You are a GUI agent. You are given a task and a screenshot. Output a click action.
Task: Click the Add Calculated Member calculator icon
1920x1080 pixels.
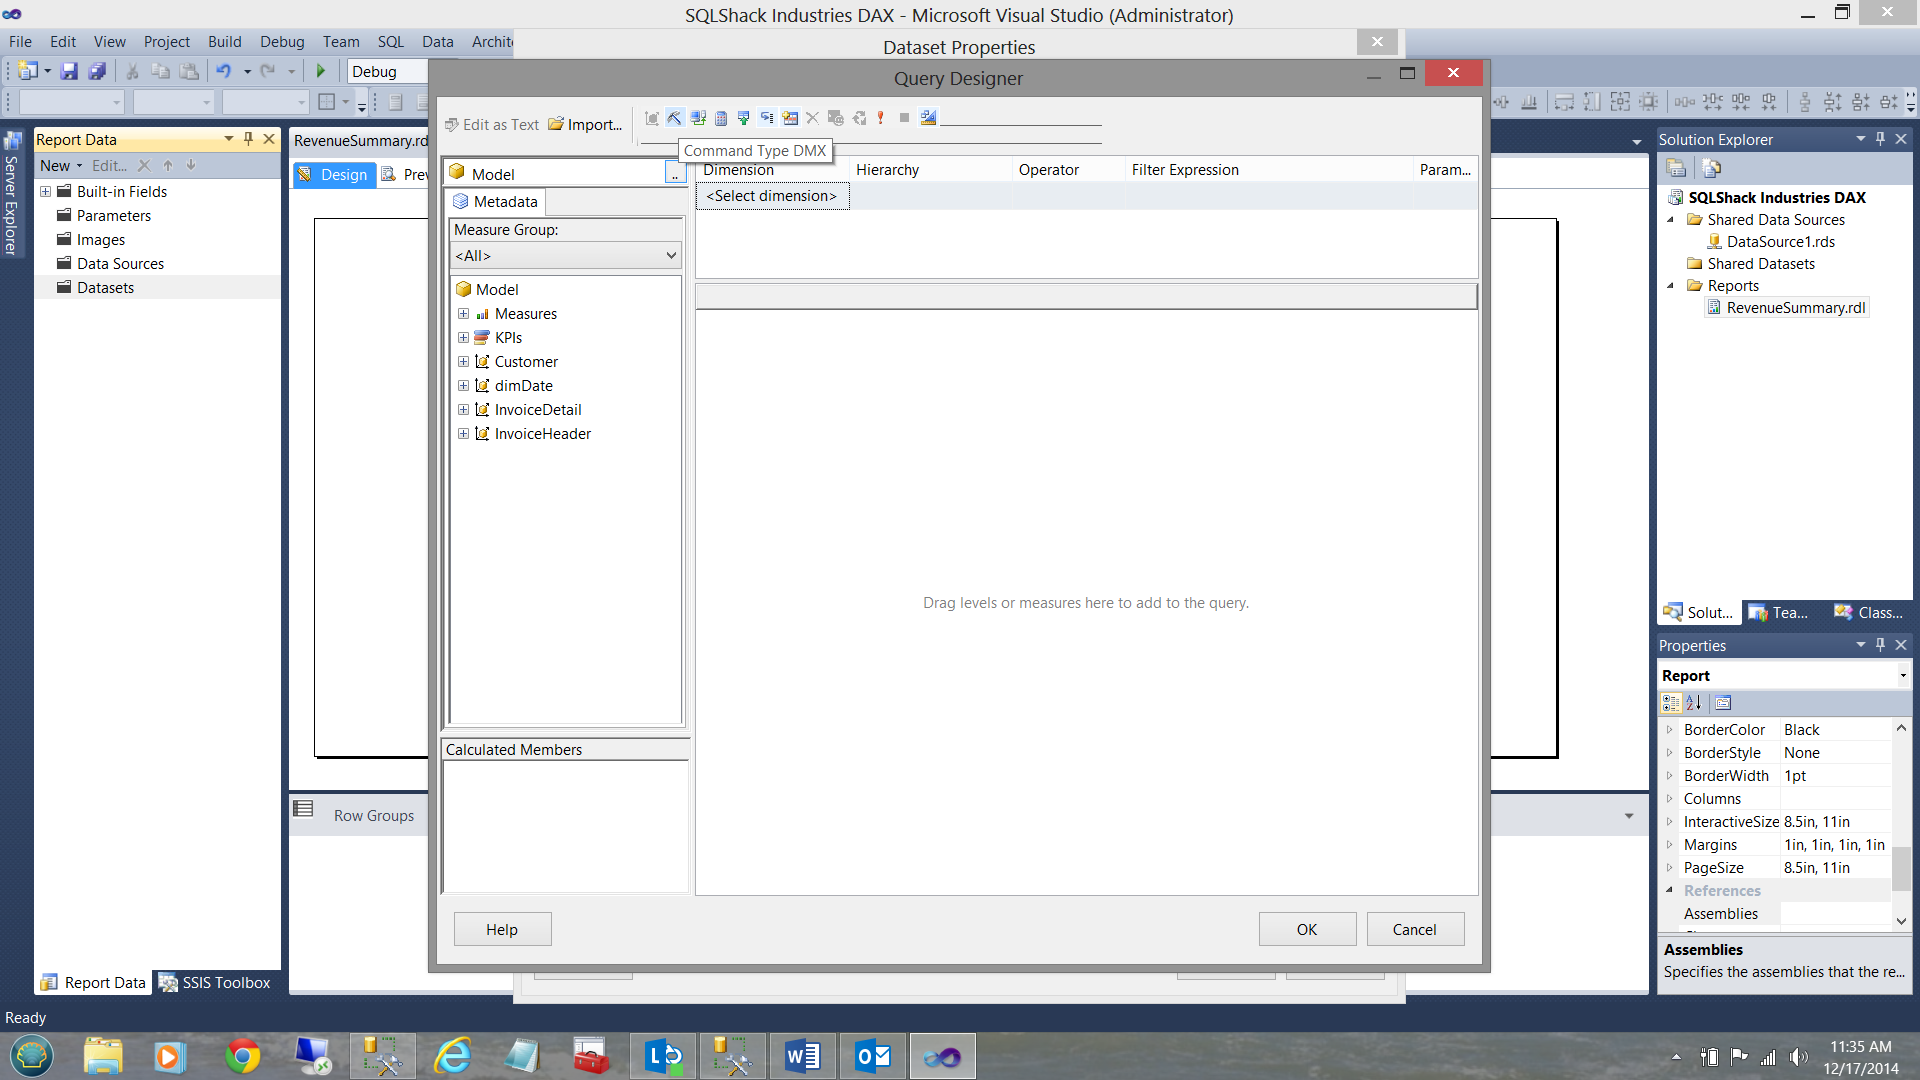(721, 118)
